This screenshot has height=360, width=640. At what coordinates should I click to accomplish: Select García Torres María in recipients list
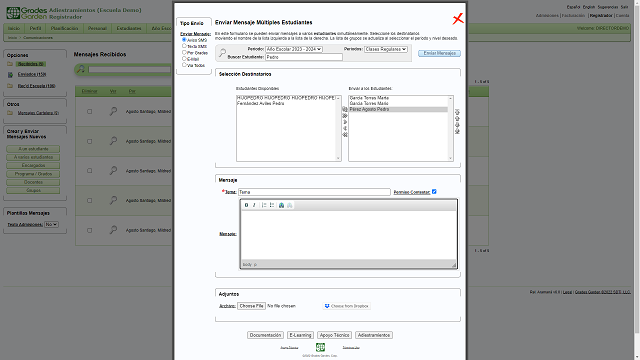(369, 98)
